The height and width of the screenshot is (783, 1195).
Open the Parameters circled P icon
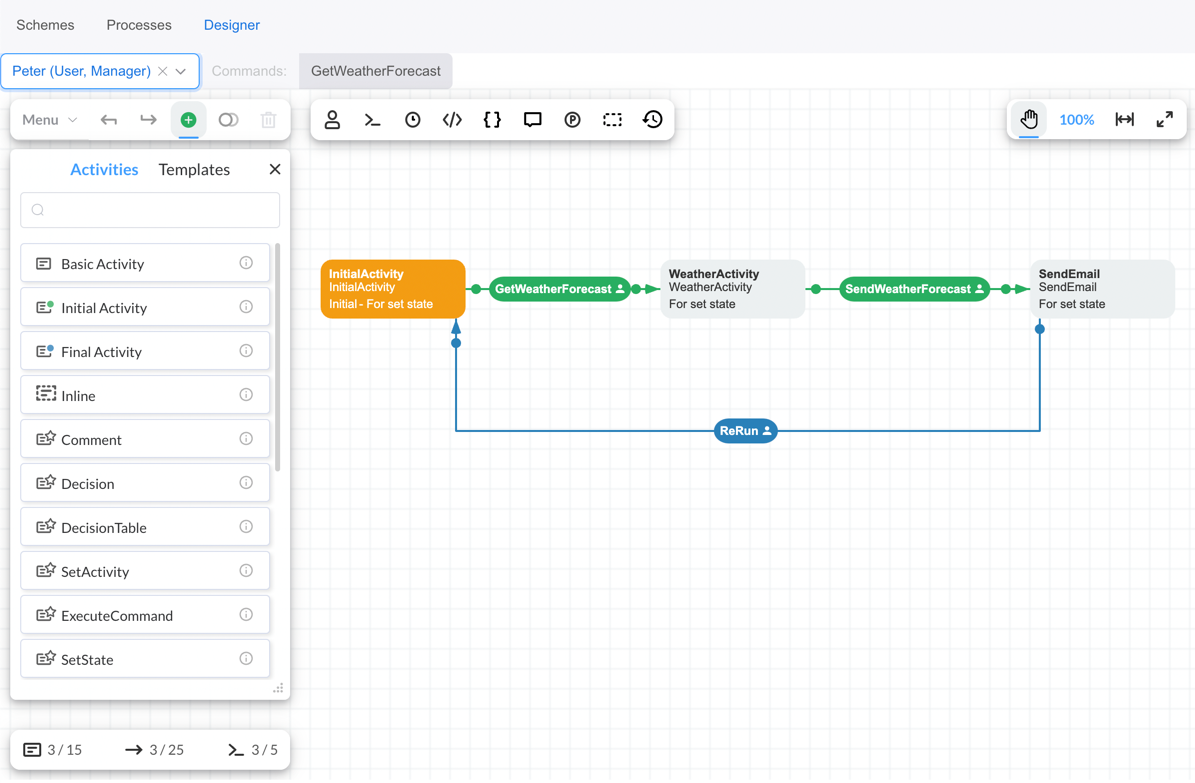pyautogui.click(x=572, y=120)
